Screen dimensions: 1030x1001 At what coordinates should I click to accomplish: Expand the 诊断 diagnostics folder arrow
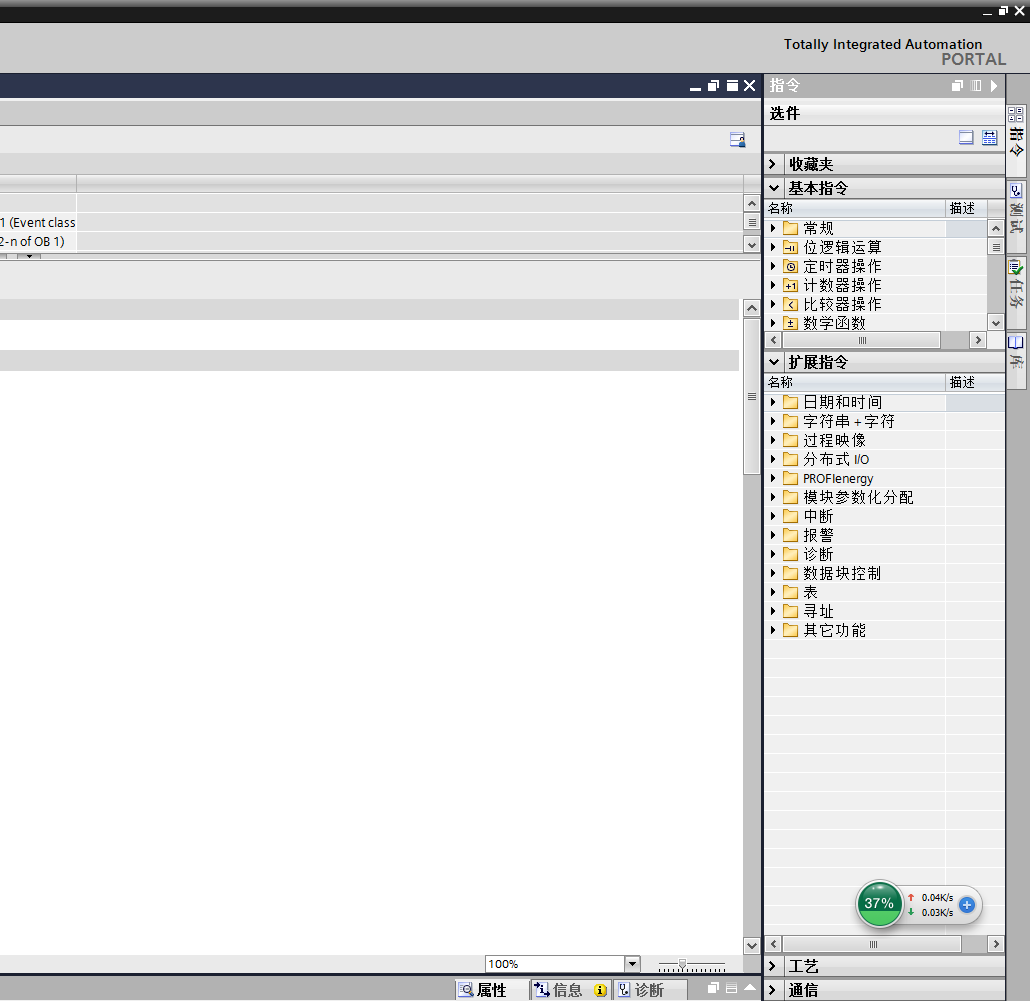click(x=773, y=554)
